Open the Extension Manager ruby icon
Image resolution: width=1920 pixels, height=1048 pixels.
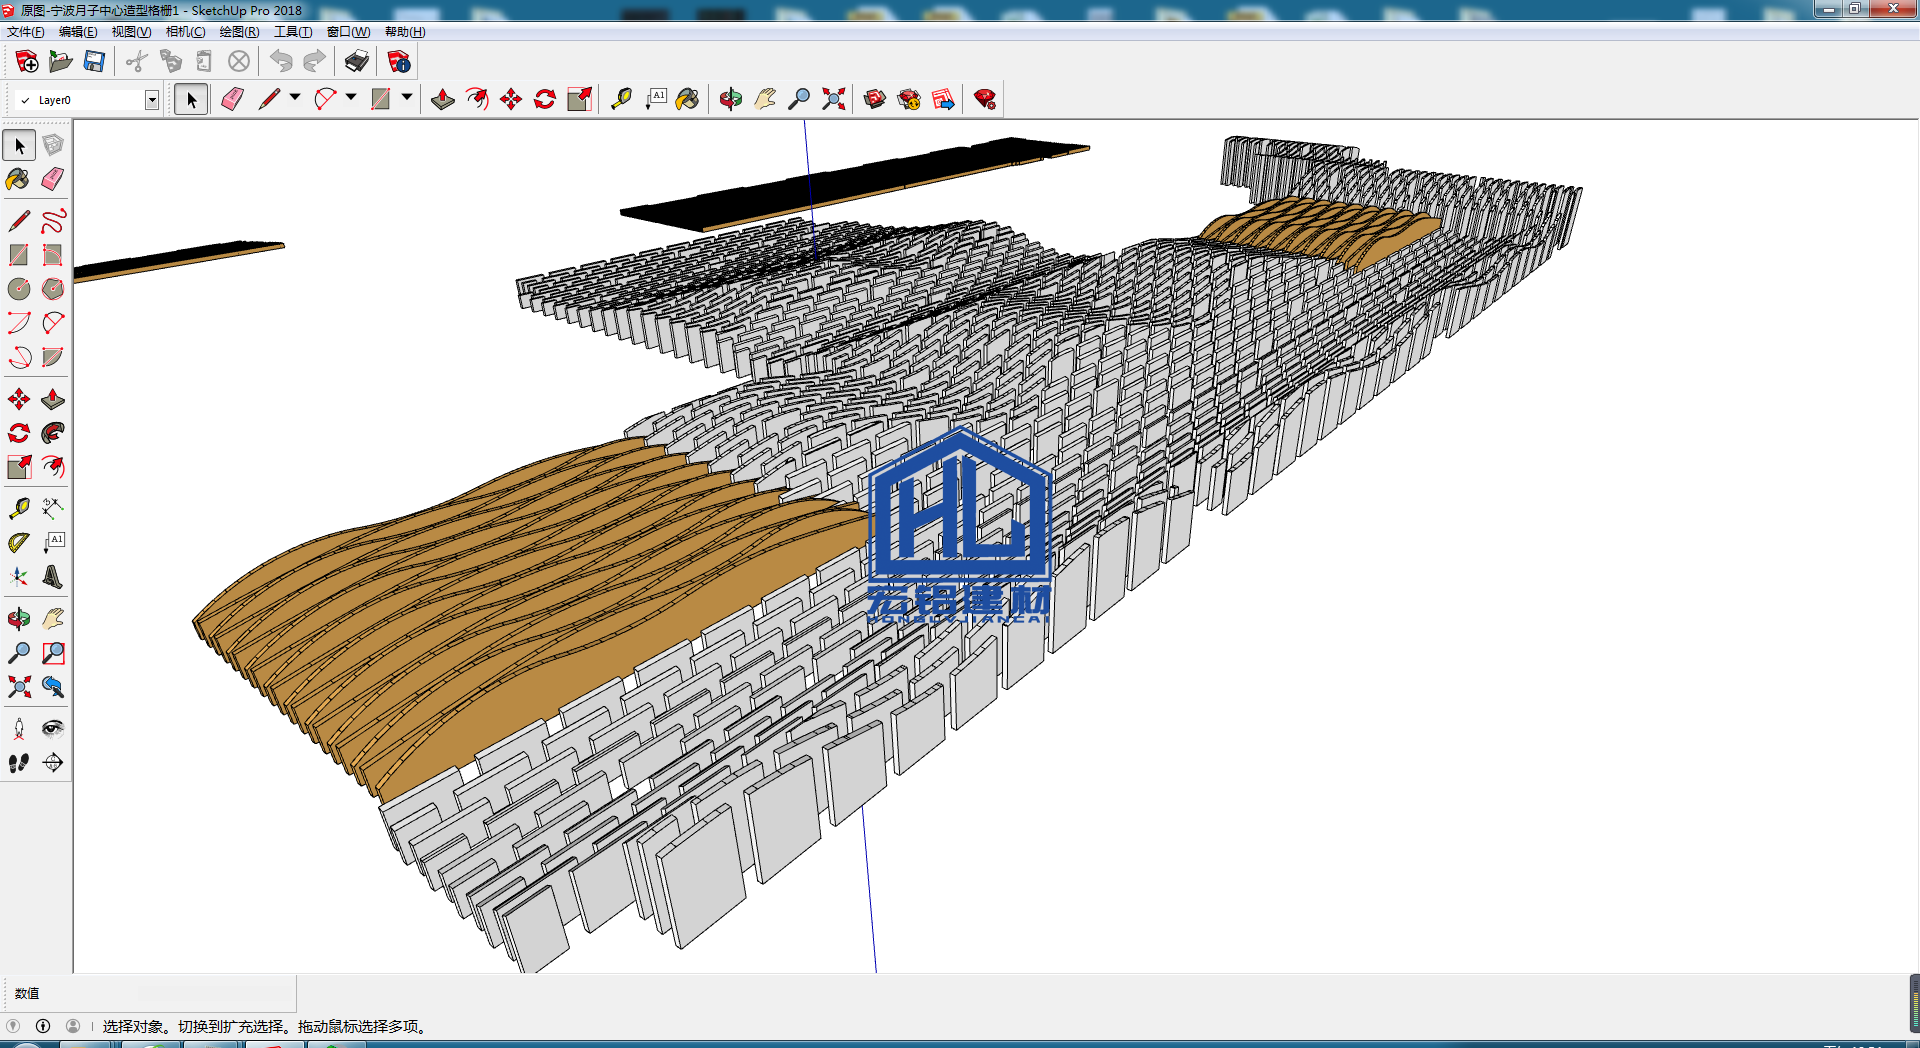pyautogui.click(x=985, y=99)
